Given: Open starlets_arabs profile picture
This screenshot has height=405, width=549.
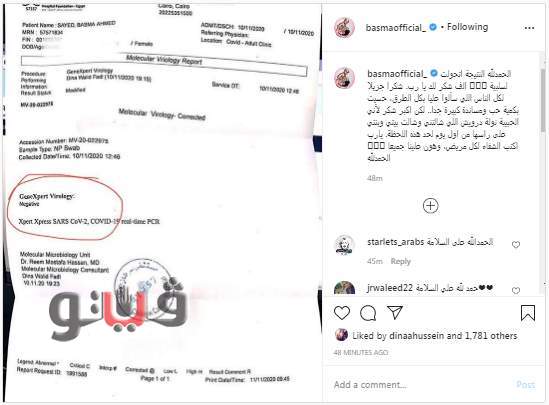Looking at the screenshot, I should pos(345,245).
